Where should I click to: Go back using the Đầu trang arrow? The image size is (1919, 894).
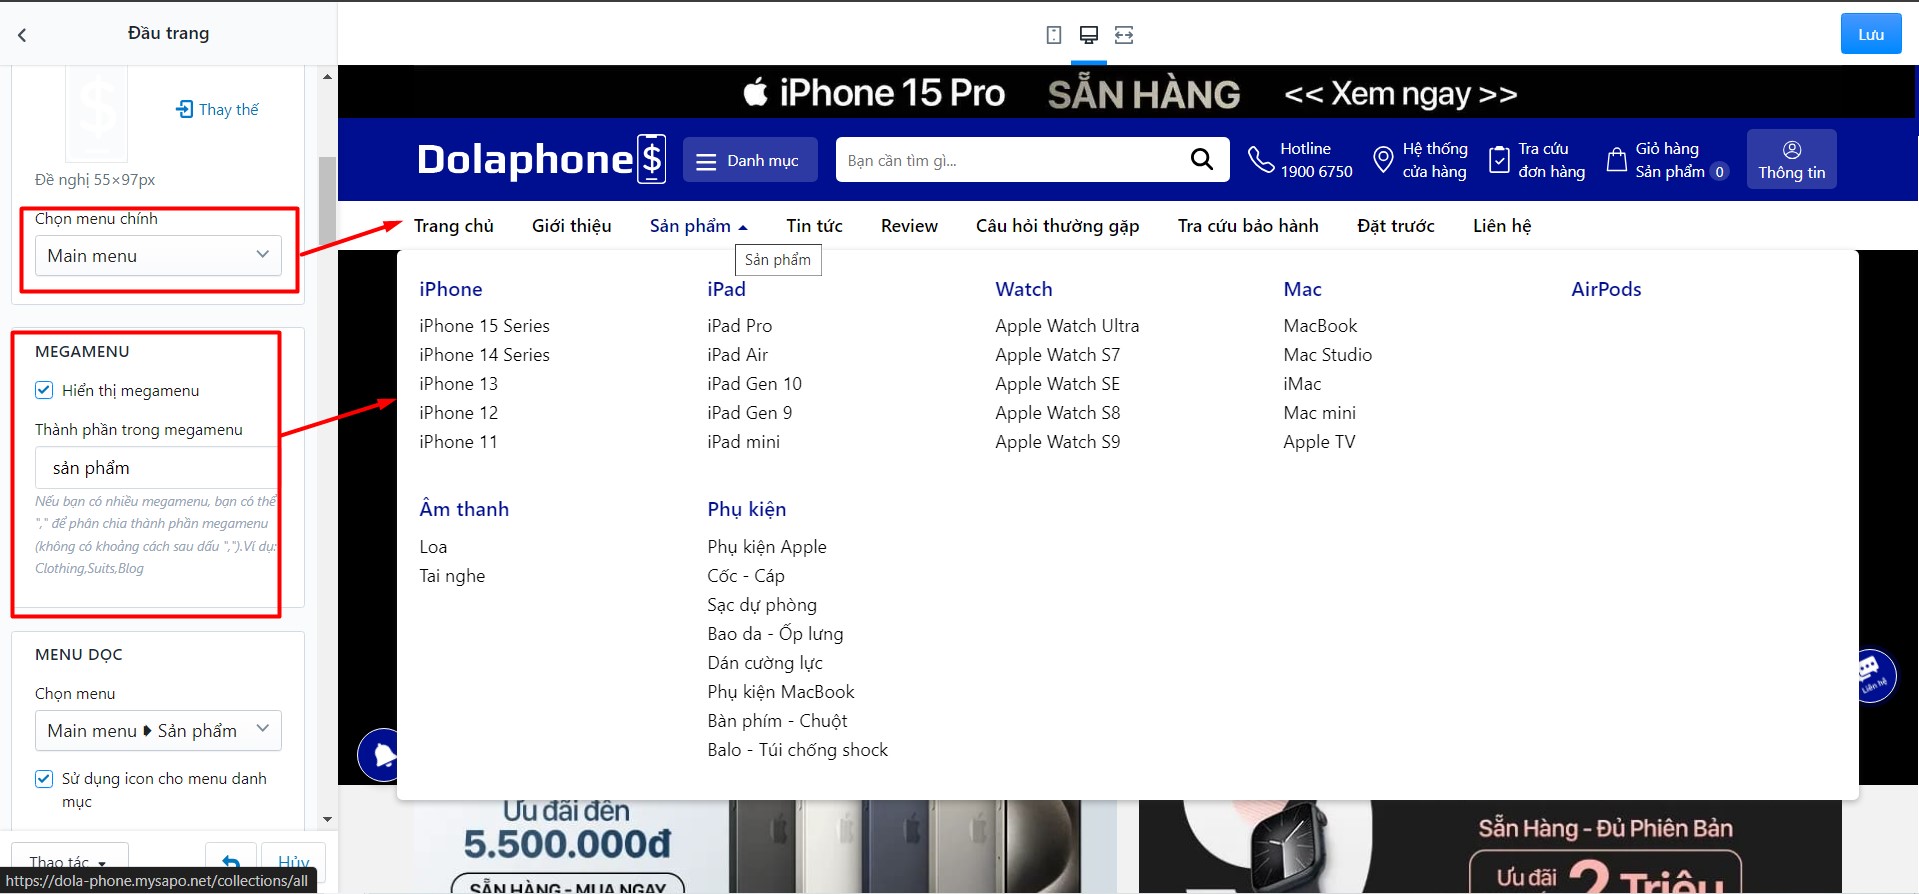coord(22,35)
